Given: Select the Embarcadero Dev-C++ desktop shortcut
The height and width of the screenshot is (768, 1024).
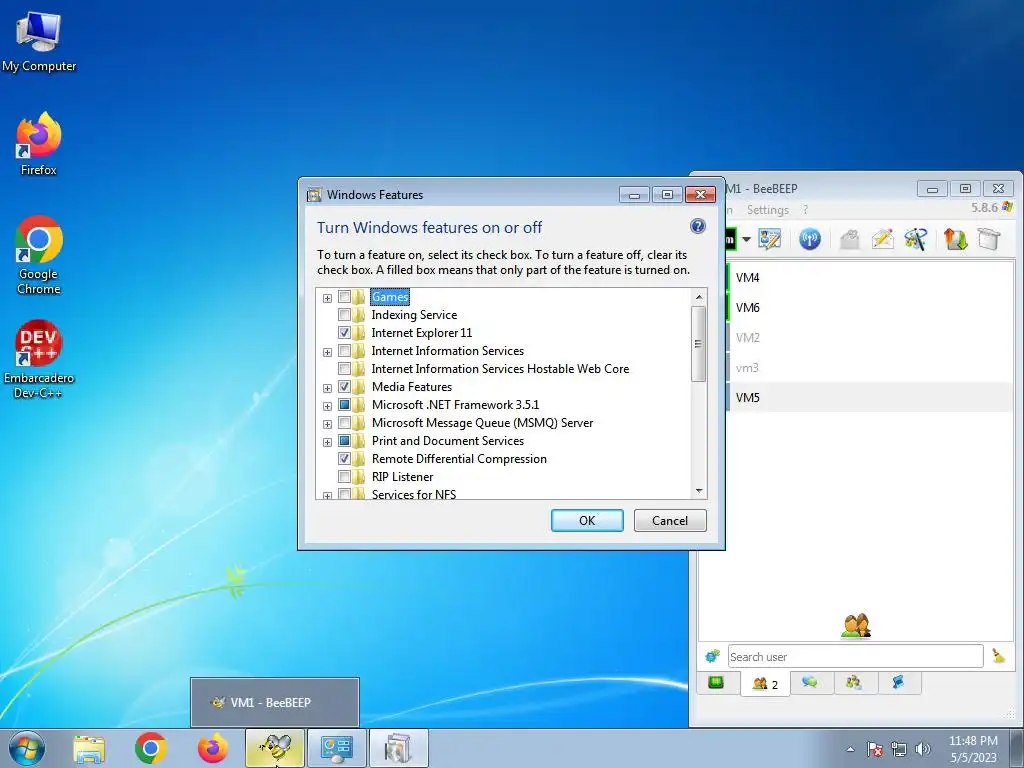Looking at the screenshot, I should pyautogui.click(x=39, y=359).
